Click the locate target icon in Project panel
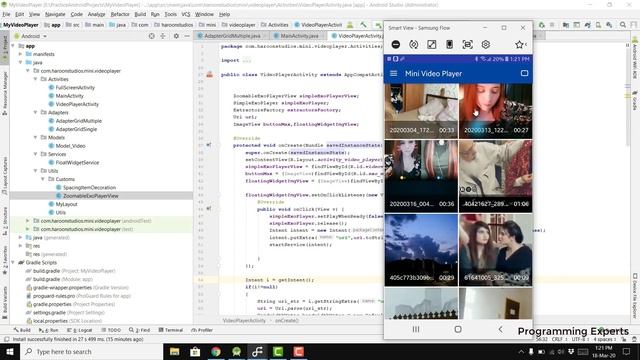This screenshot has width=640, height=360. [151, 36]
